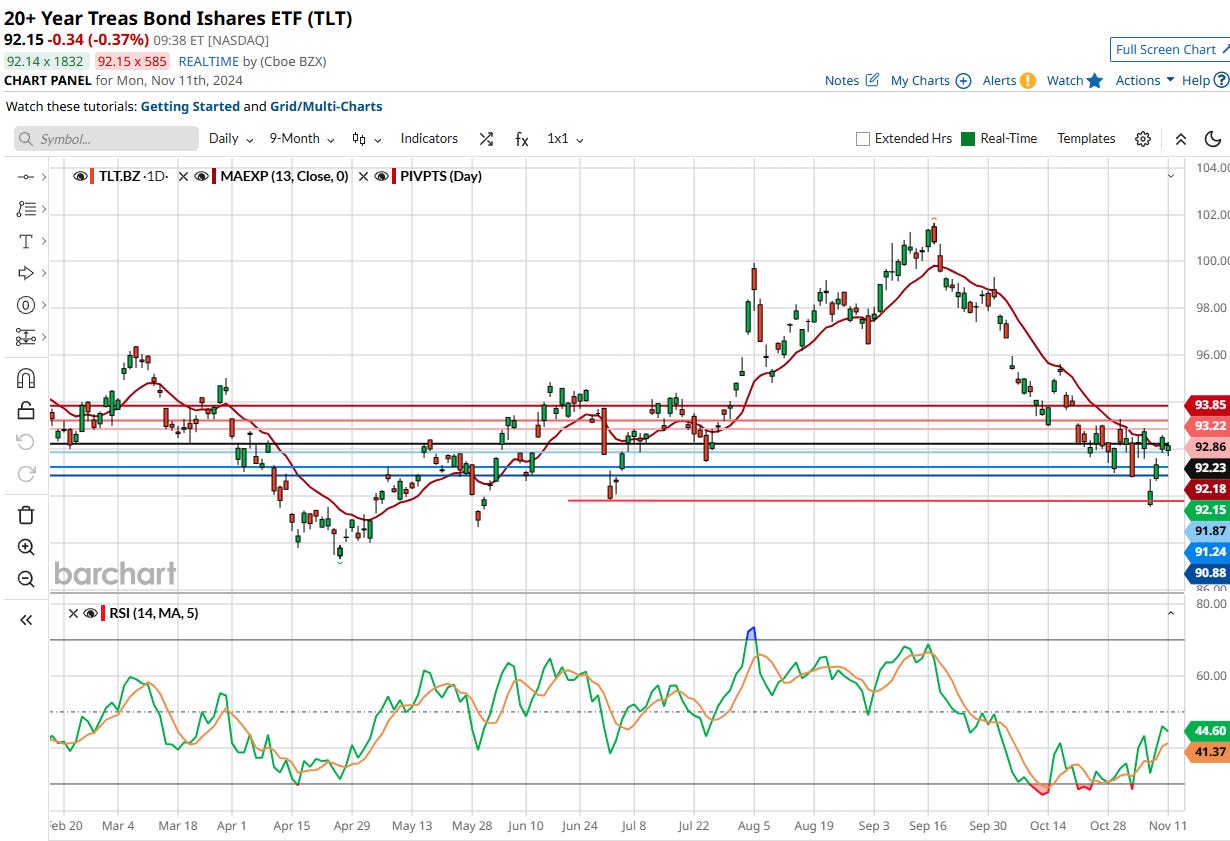The height and width of the screenshot is (841, 1230).
Task: Focus the Symbol search input field
Action: coord(107,139)
